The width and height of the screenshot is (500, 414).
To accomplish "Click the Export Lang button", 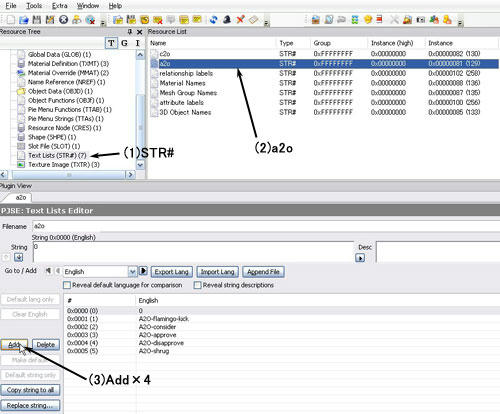I will (172, 272).
